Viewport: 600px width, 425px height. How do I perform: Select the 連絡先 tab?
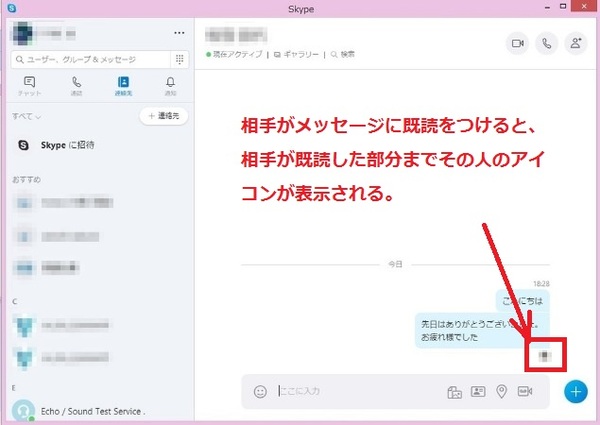[123, 86]
